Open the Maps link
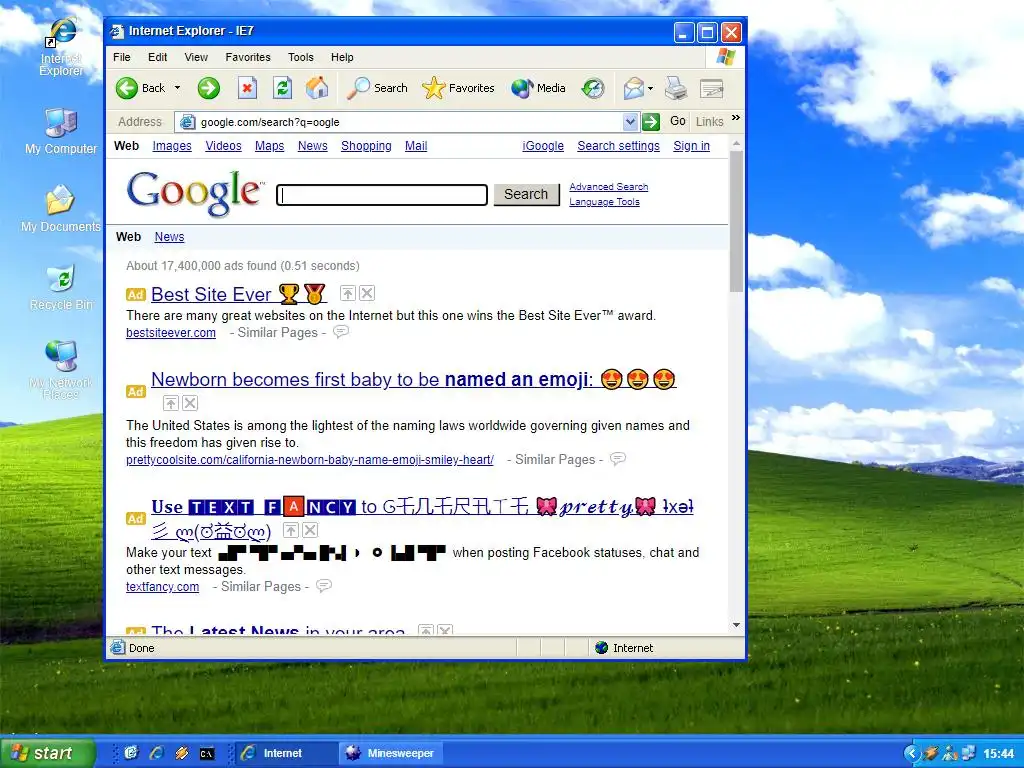1024x768 pixels. [x=269, y=146]
